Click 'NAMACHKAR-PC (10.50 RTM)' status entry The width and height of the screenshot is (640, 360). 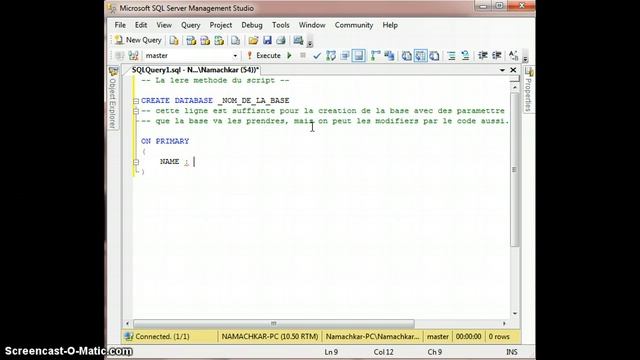[270, 337]
